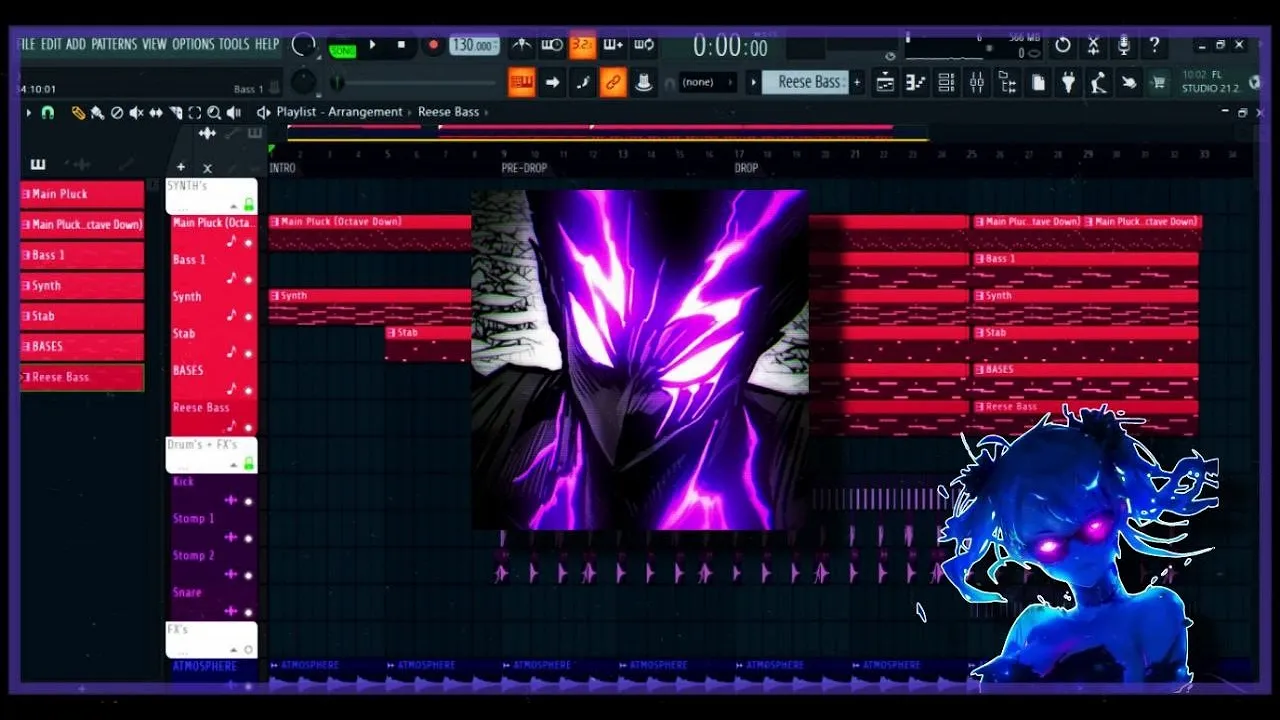Toggle orange link multilink controllers icon
Viewport: 1280px width, 720px height.
click(613, 82)
